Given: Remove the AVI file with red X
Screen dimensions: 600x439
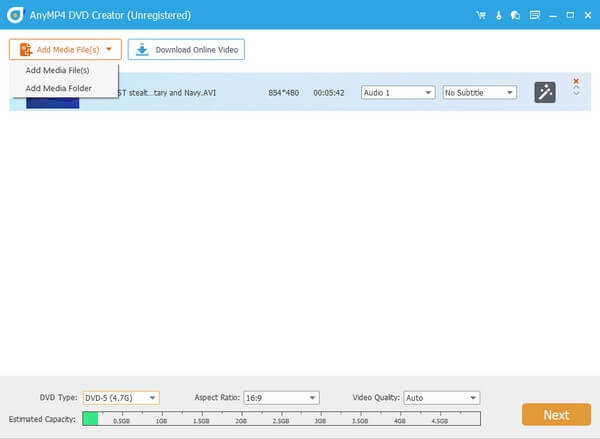Looking at the screenshot, I should (576, 81).
